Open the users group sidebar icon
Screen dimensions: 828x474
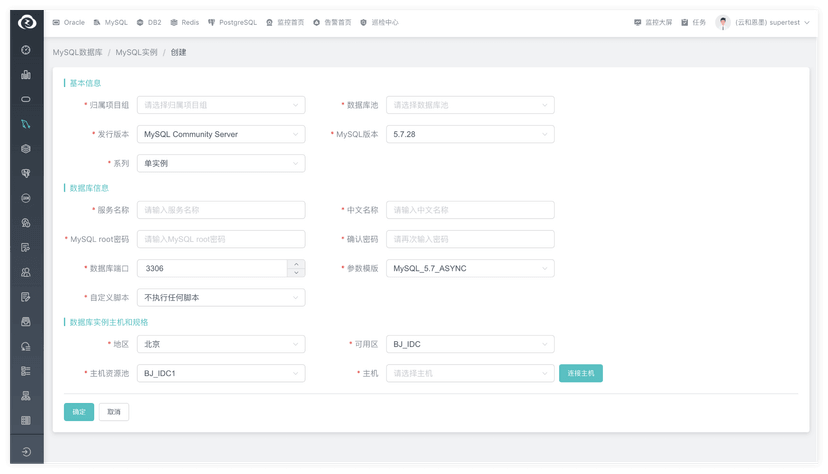(x=26, y=272)
